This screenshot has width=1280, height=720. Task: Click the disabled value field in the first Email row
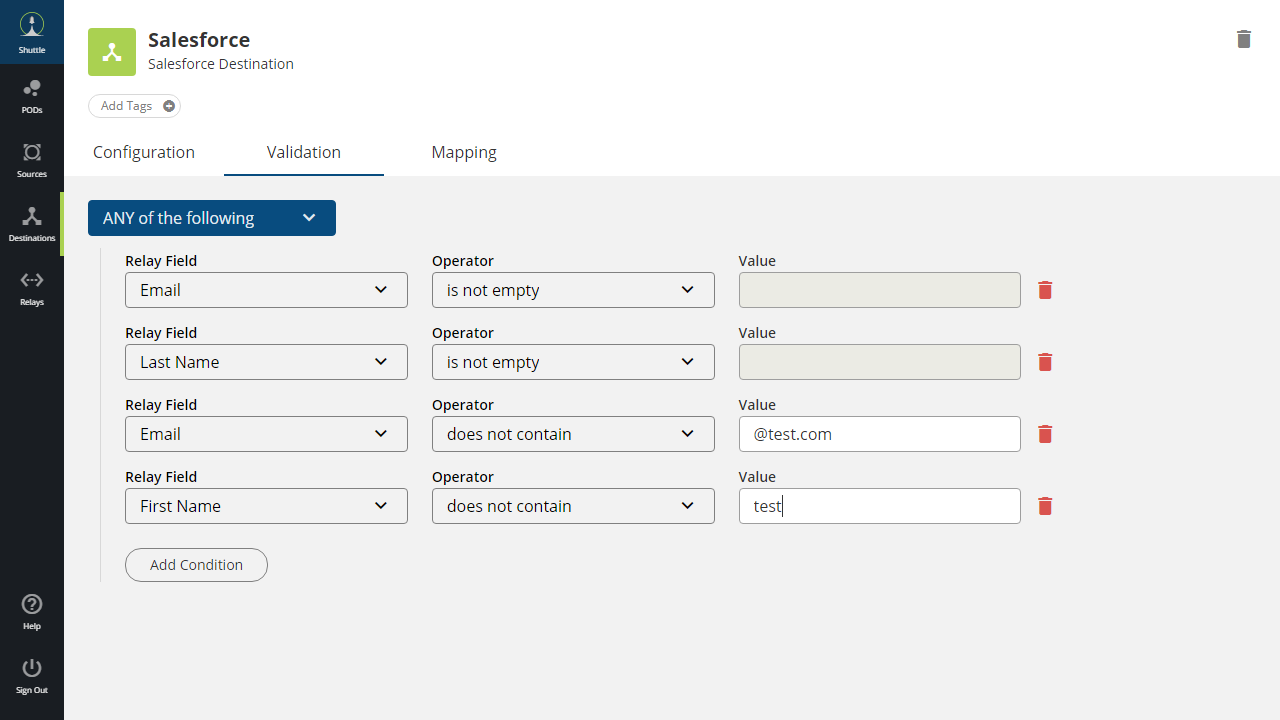(x=880, y=290)
